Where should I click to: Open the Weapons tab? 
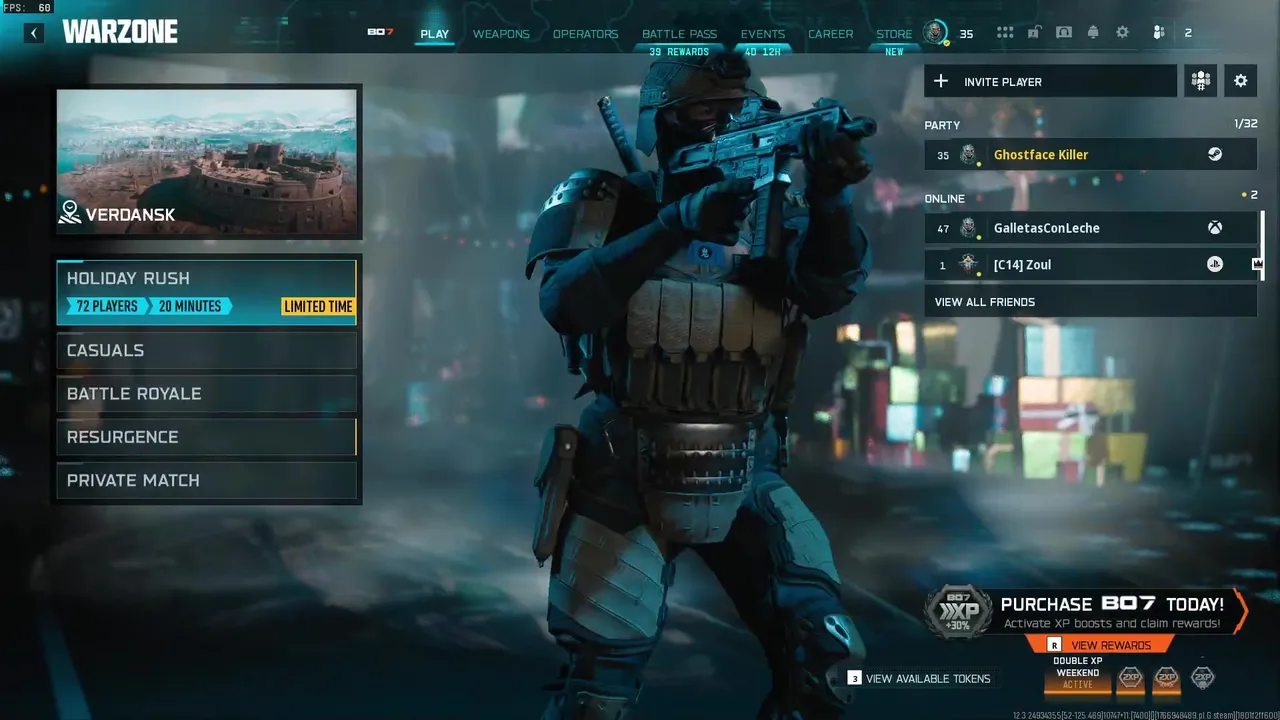501,34
